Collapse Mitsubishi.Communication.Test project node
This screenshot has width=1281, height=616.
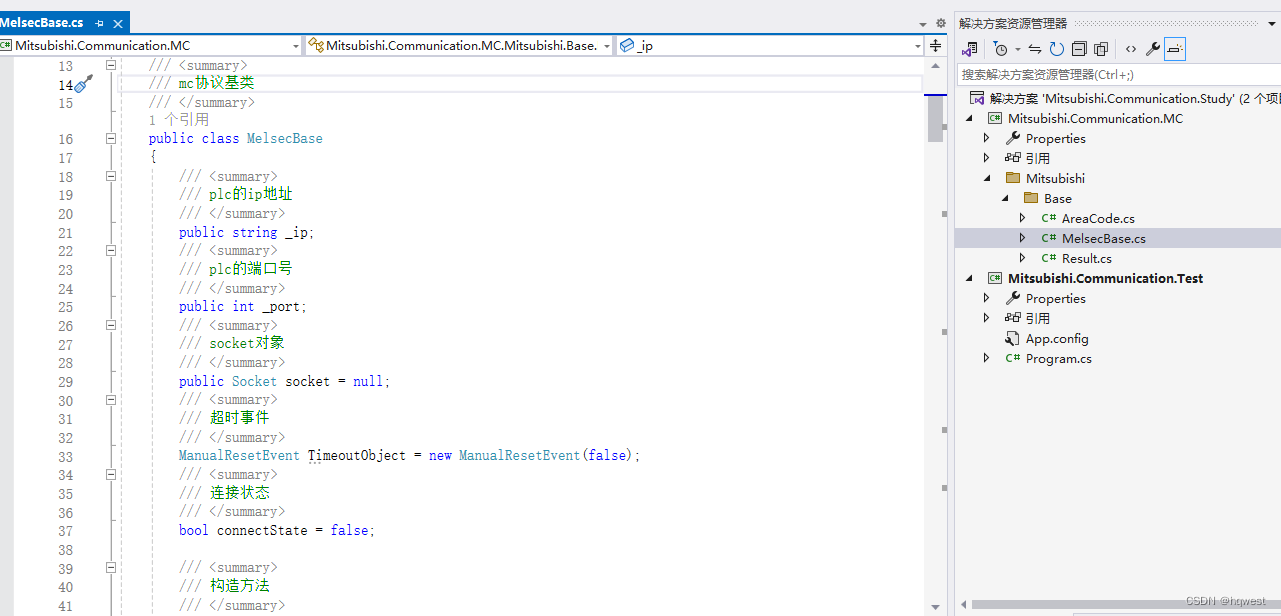pyautogui.click(x=969, y=279)
